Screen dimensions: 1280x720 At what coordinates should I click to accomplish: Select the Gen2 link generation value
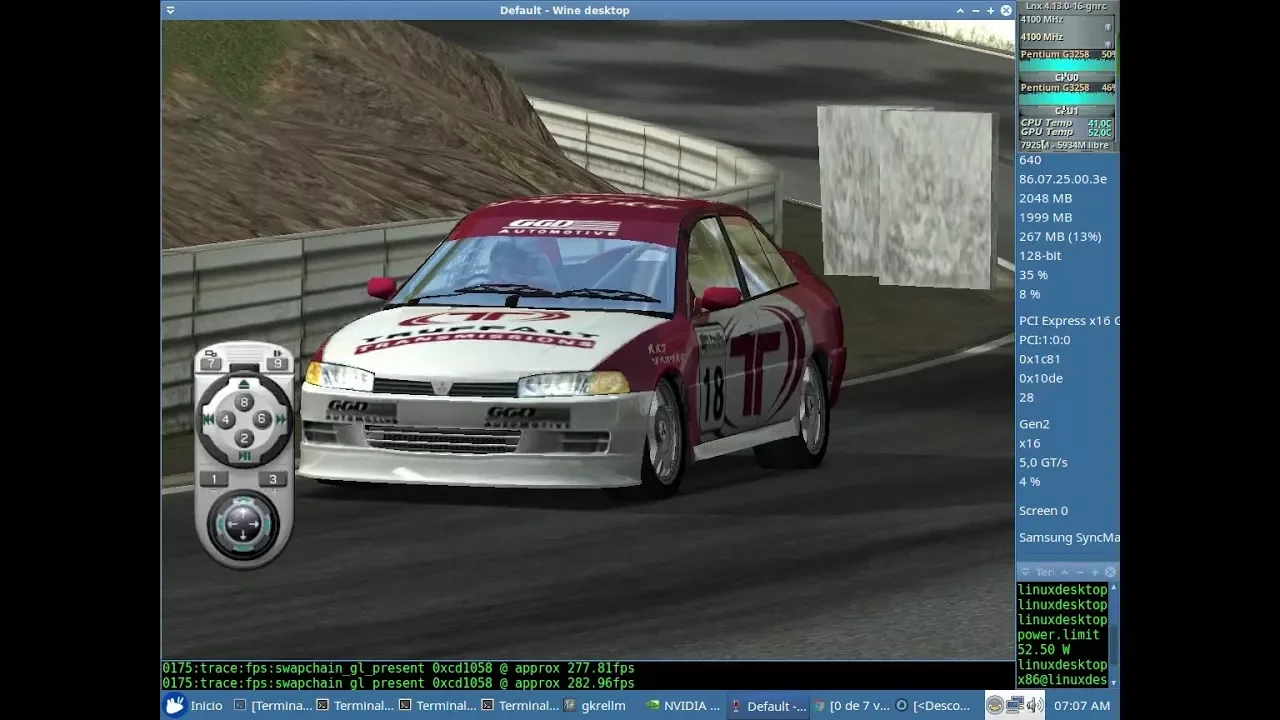(1034, 424)
